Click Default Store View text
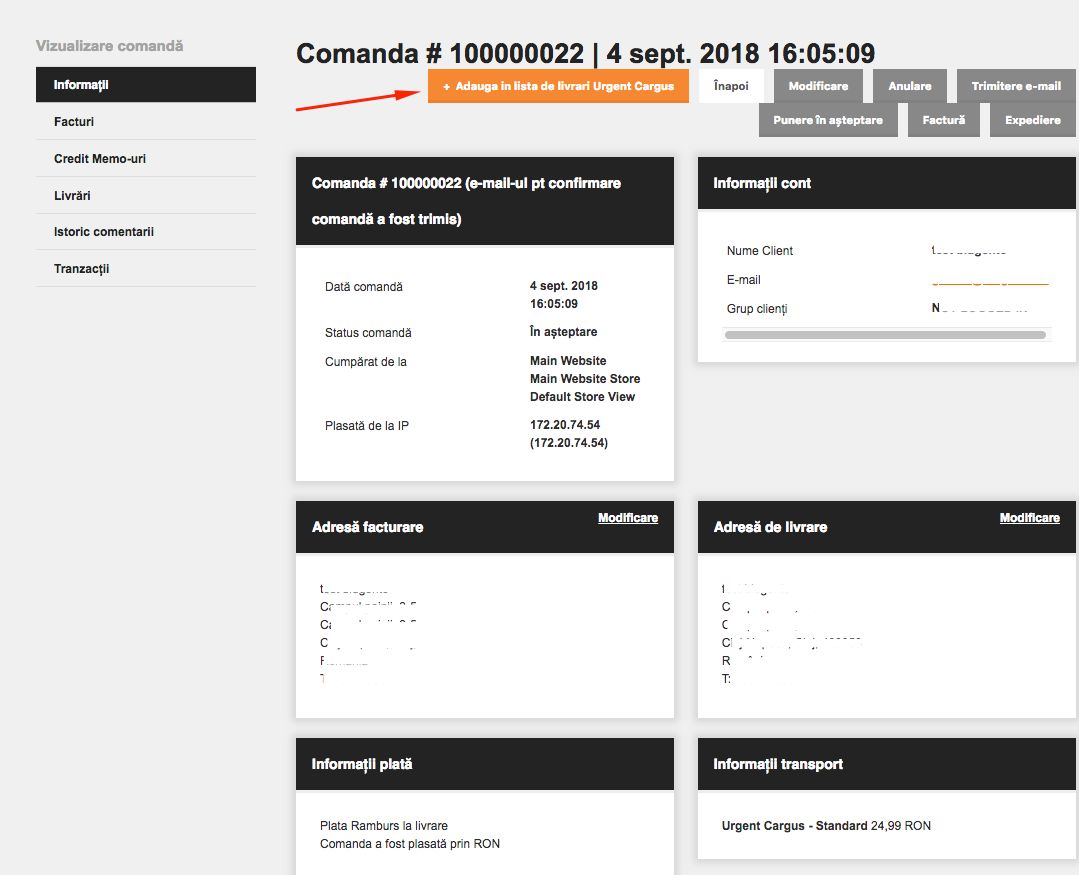This screenshot has height=875, width=1079. click(x=582, y=396)
